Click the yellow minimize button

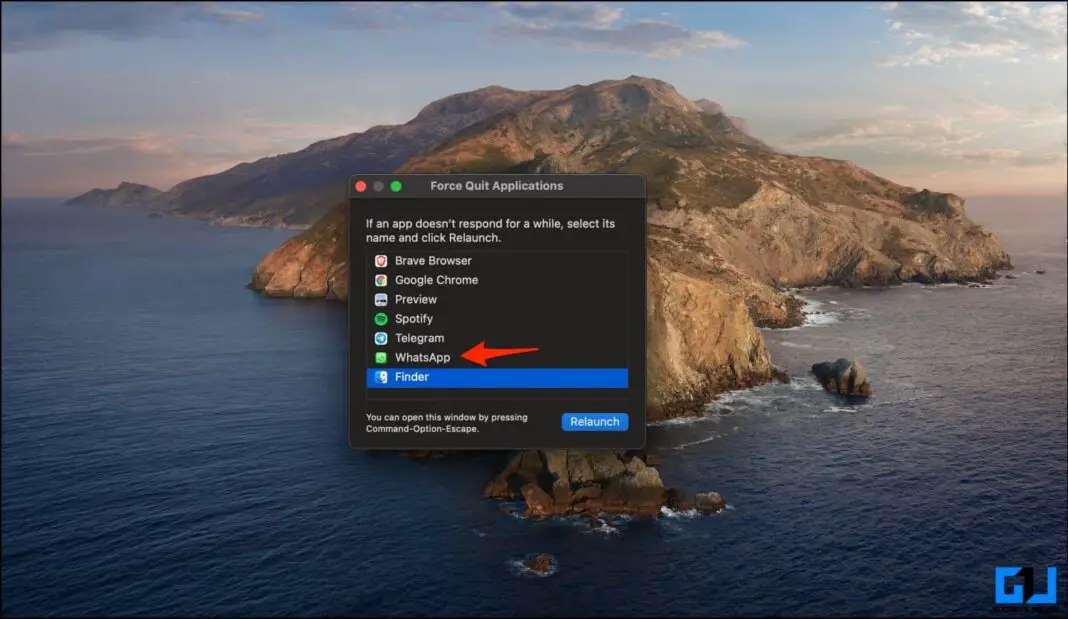377,186
